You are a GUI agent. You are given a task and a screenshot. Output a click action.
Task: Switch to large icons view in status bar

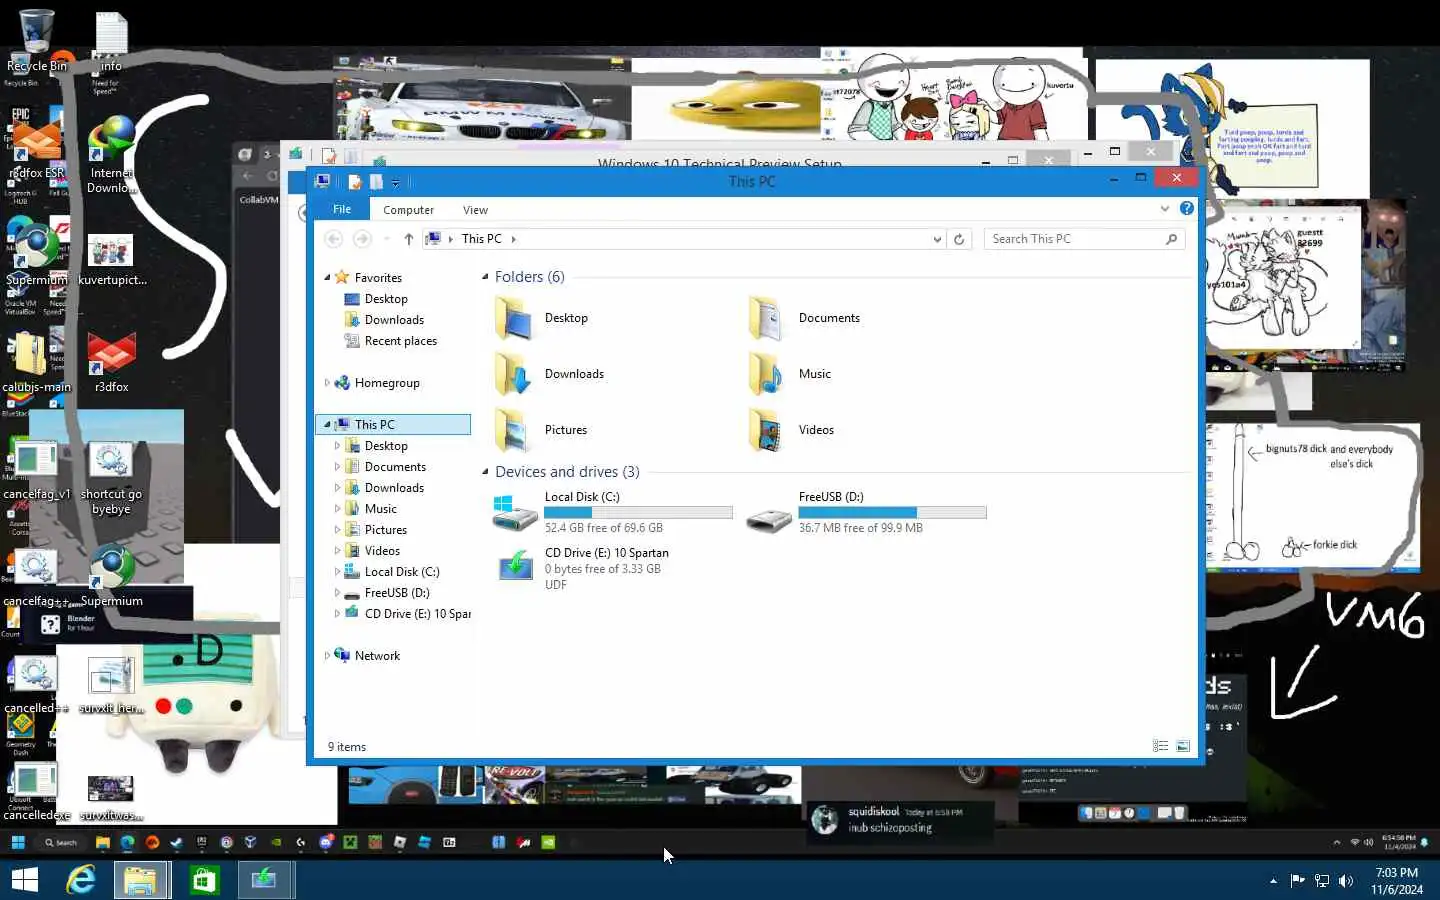pyautogui.click(x=1183, y=746)
